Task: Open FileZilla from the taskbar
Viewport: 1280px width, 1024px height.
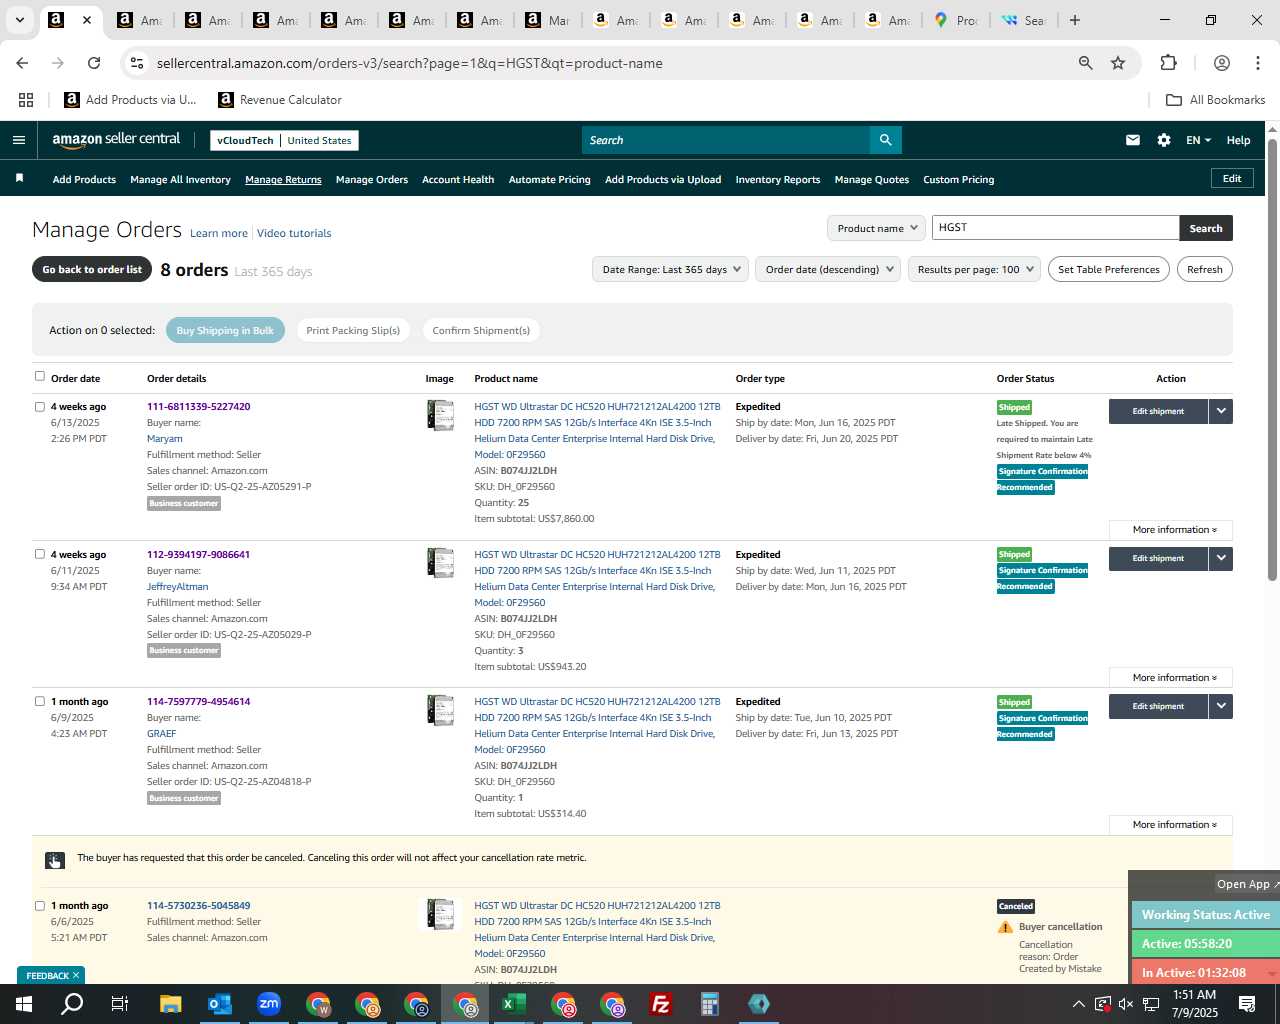Action: coord(660,1004)
